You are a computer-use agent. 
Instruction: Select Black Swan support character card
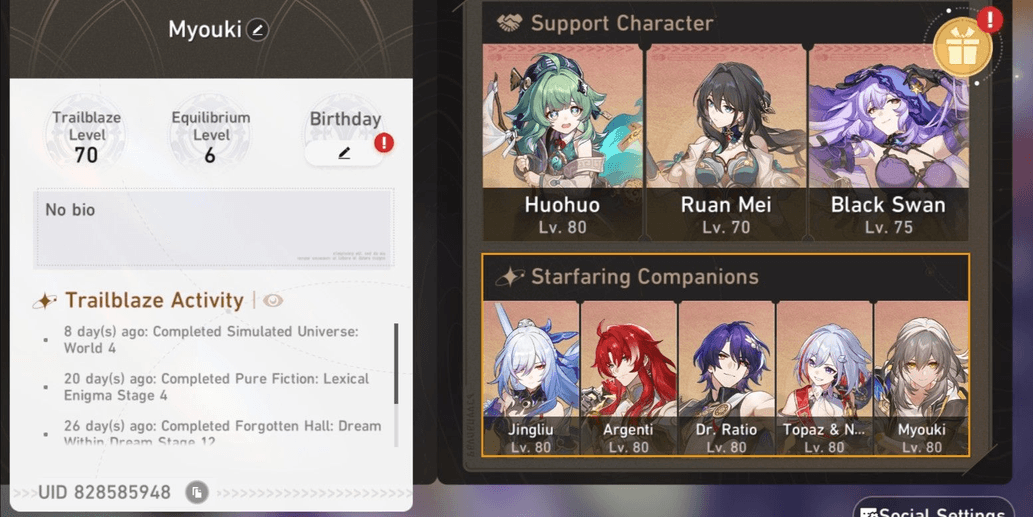point(888,142)
